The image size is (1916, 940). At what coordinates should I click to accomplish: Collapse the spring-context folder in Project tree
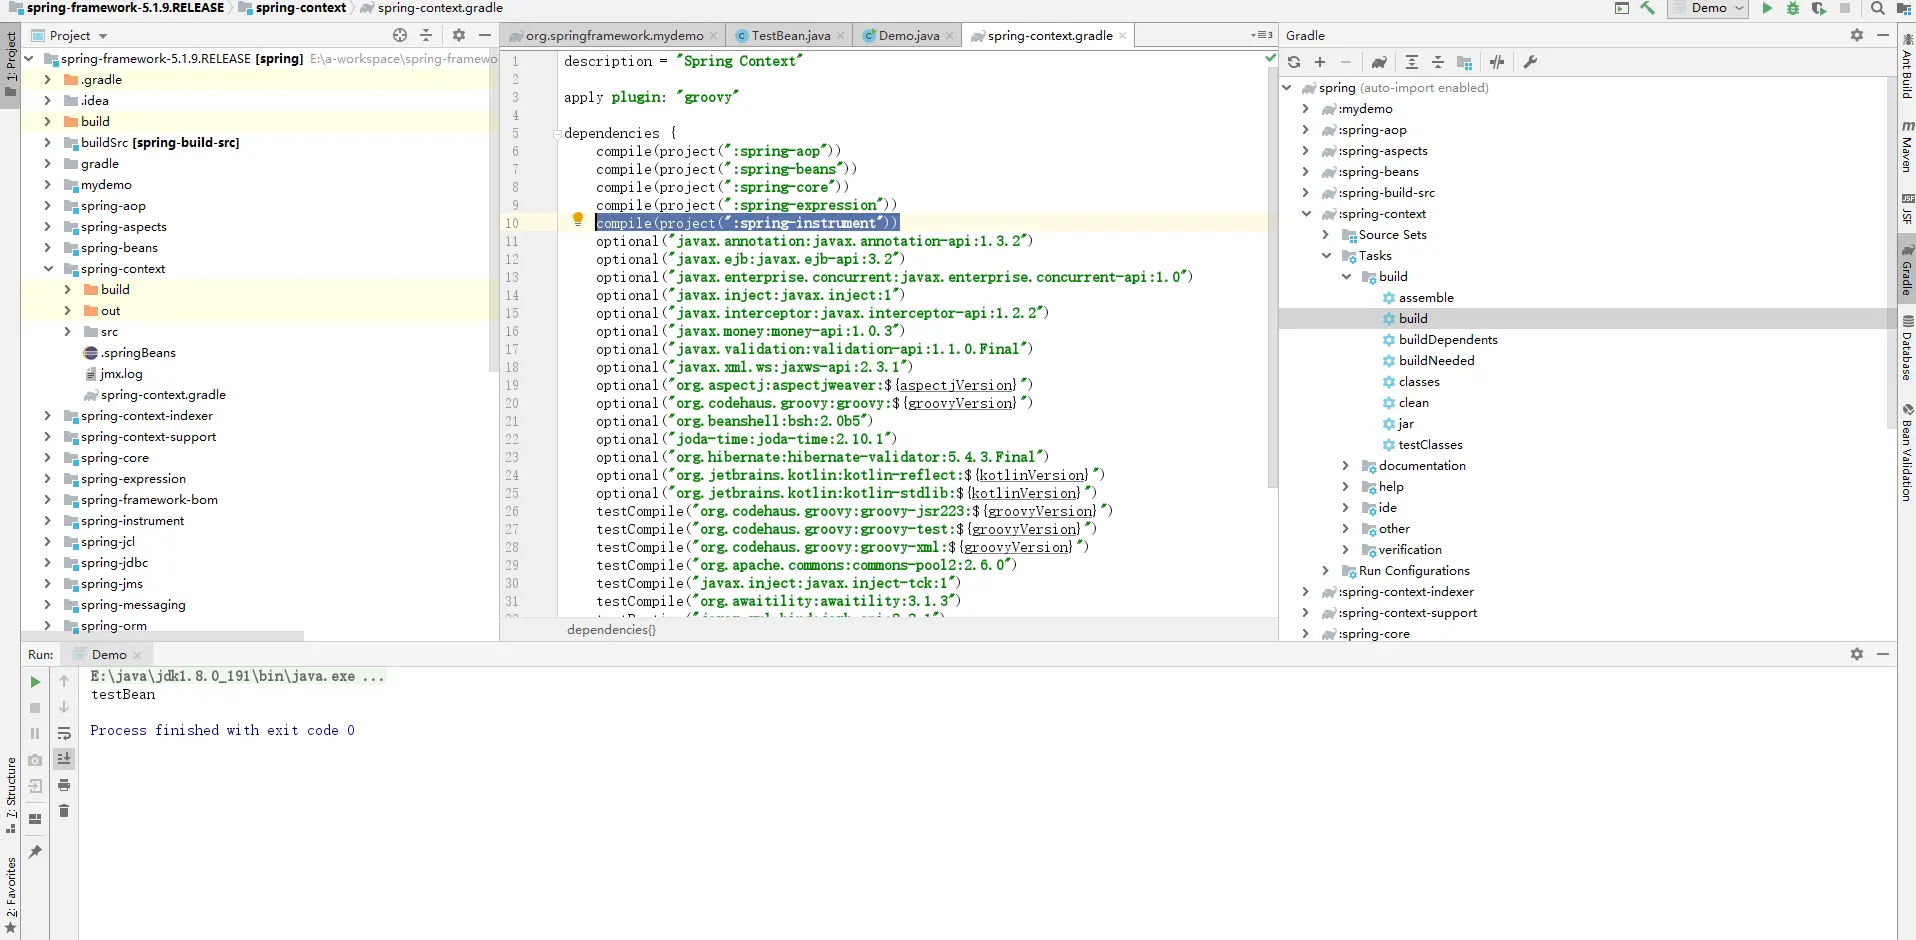click(x=48, y=269)
